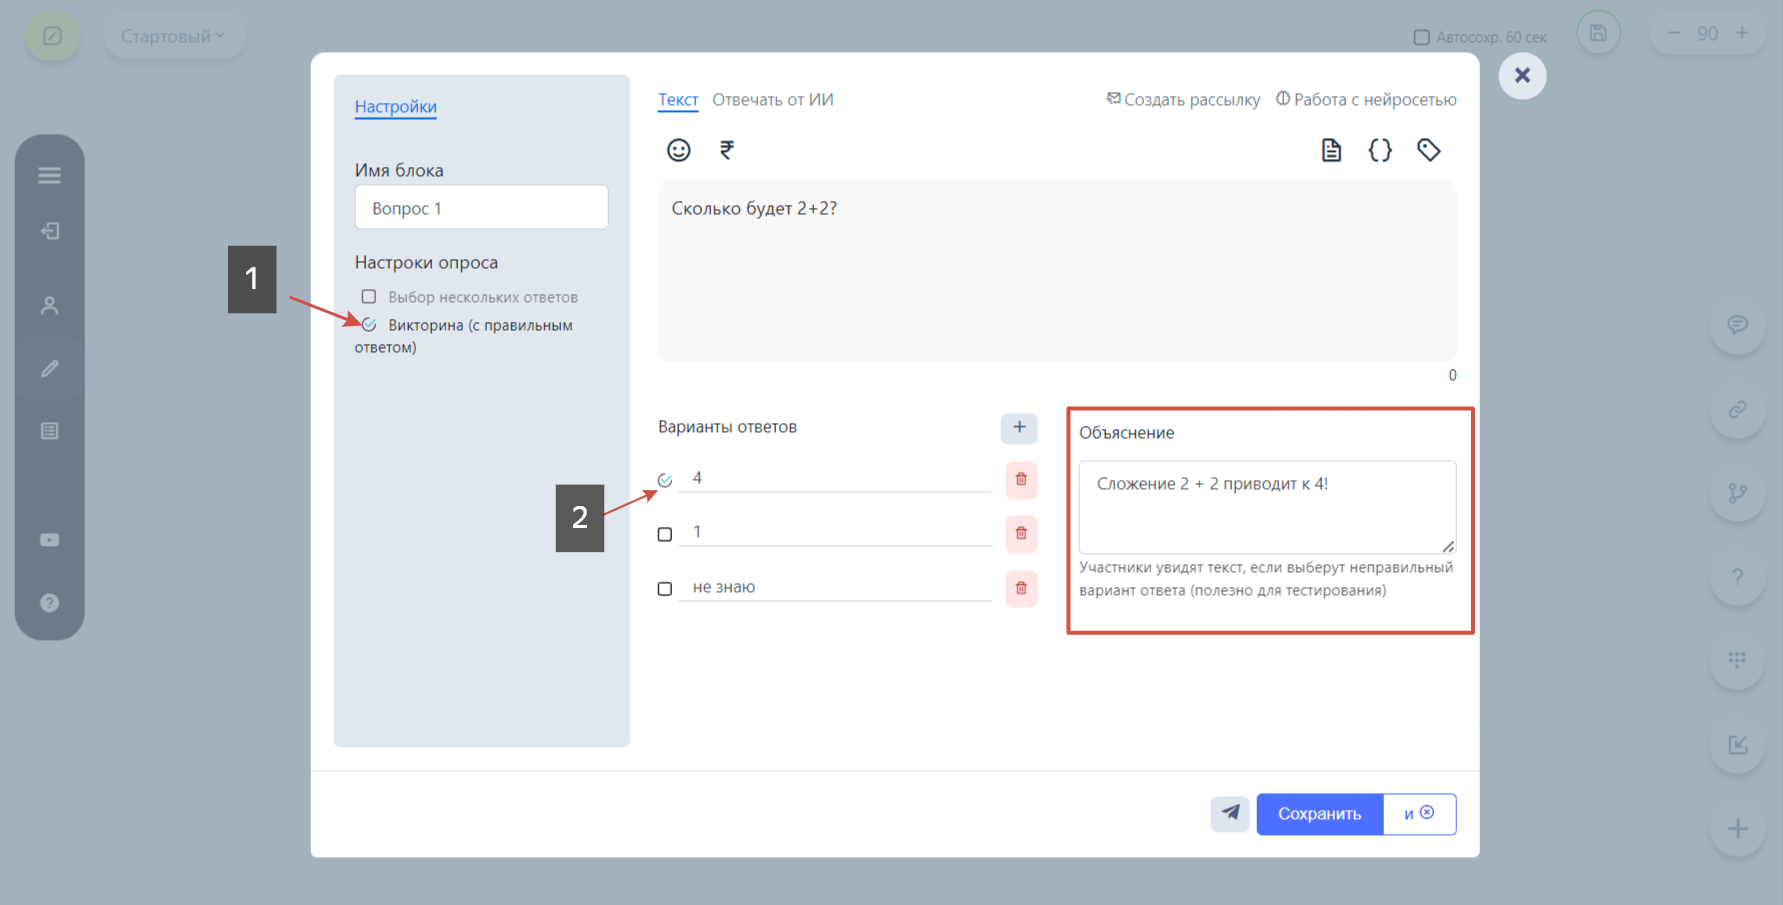This screenshot has height=905, width=1783.
Task: Open the video sidebar icon
Action: [x=50, y=540]
